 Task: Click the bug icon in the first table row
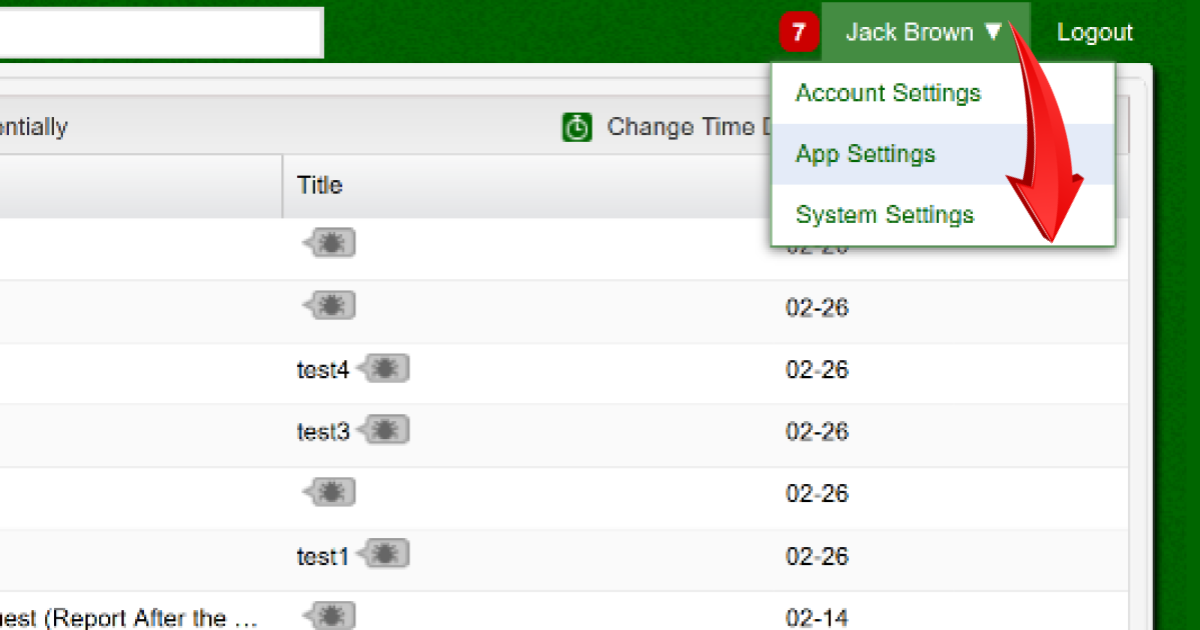[330, 244]
